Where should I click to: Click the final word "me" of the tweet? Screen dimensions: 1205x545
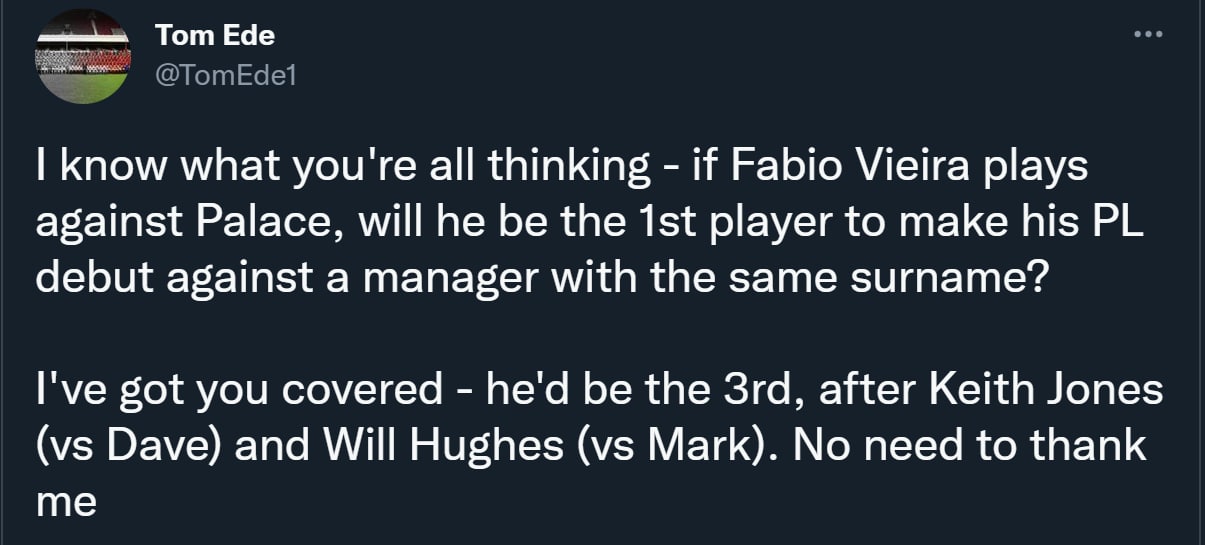(x=66, y=500)
